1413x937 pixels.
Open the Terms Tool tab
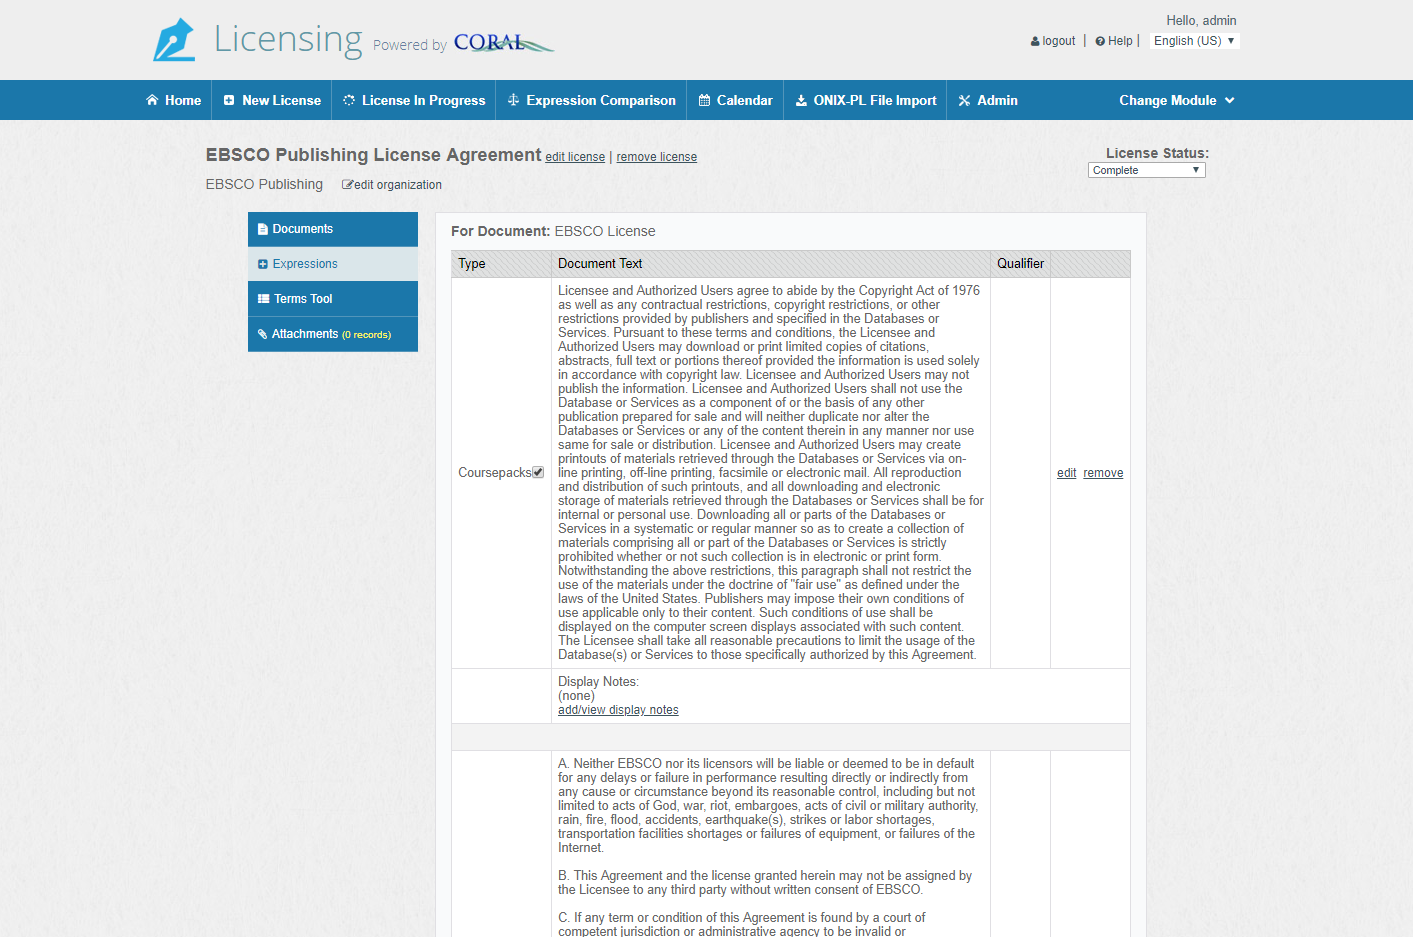332,299
